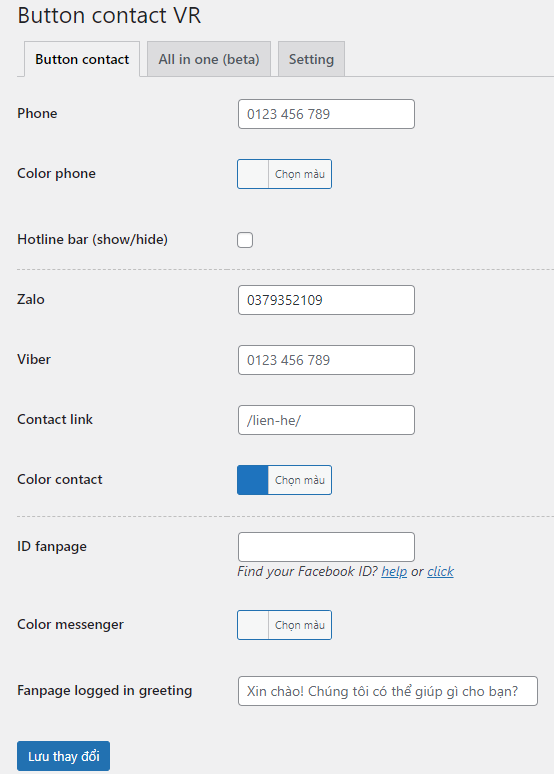
Task: Click the Color messenger swatch
Action: coord(253,625)
